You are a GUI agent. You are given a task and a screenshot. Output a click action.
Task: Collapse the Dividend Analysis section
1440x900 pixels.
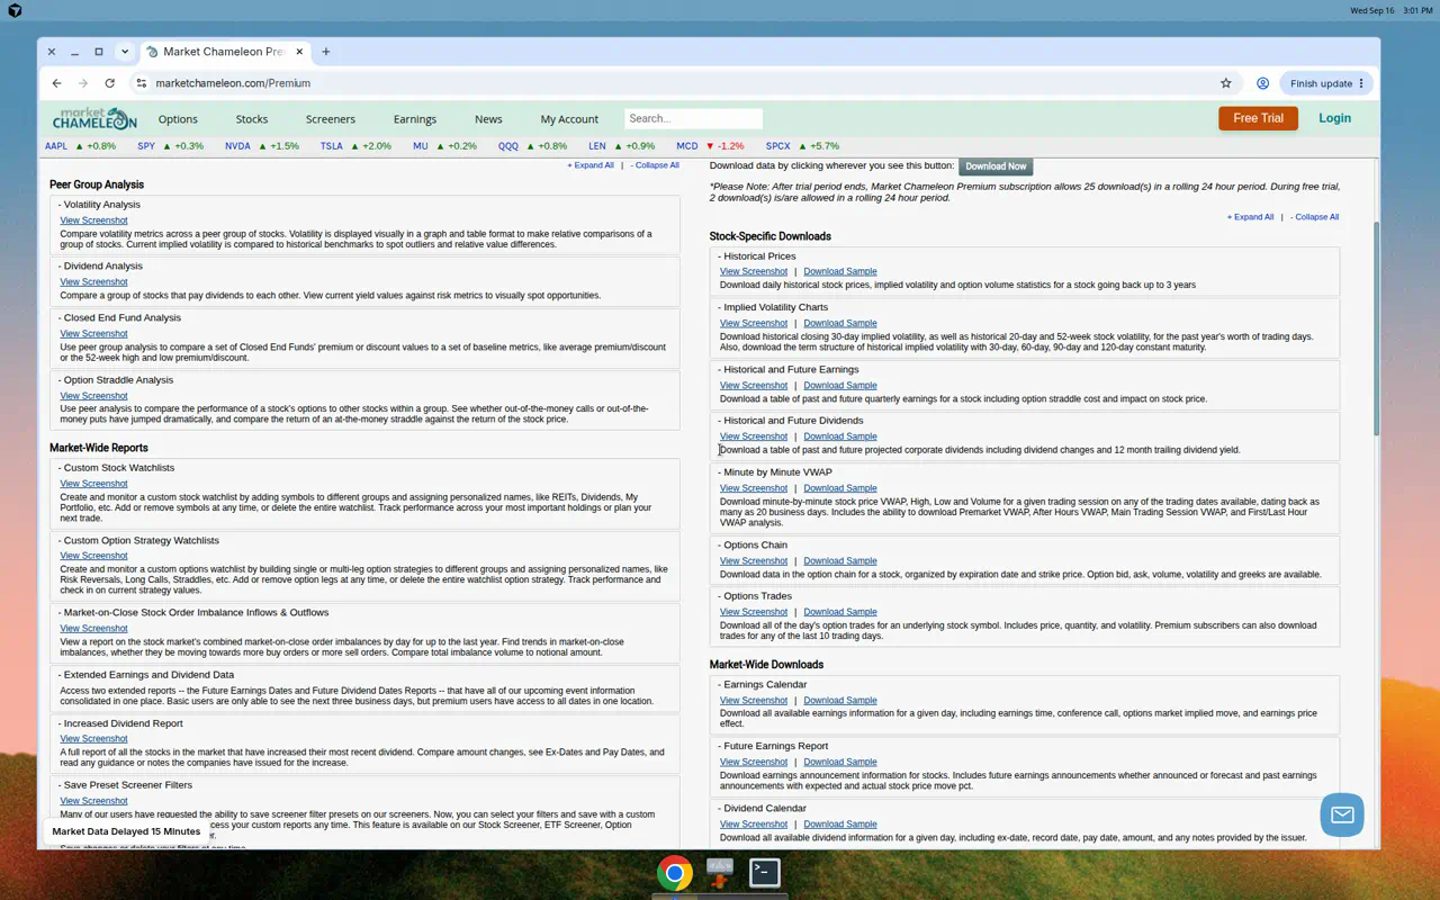[100, 266]
